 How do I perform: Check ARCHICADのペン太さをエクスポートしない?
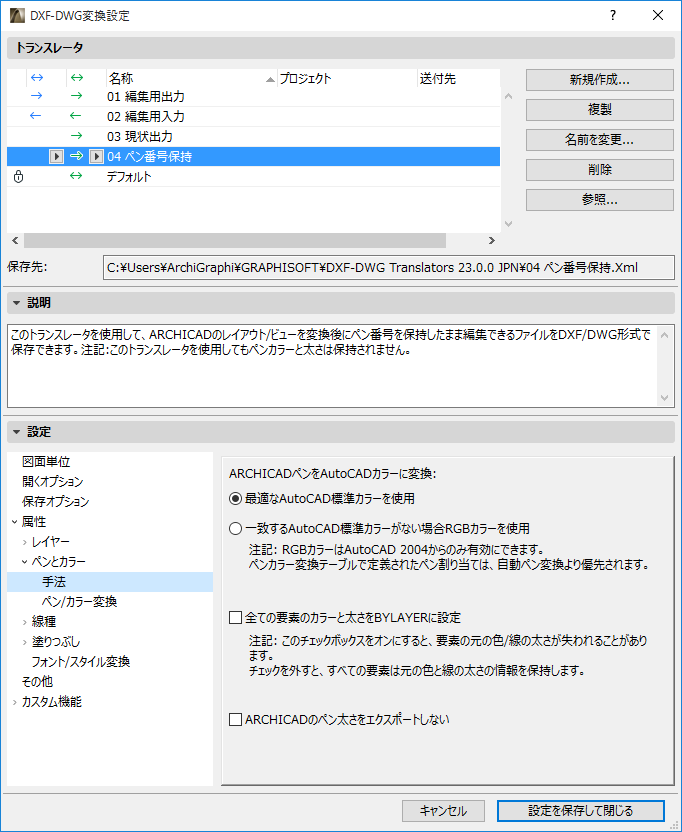235,720
